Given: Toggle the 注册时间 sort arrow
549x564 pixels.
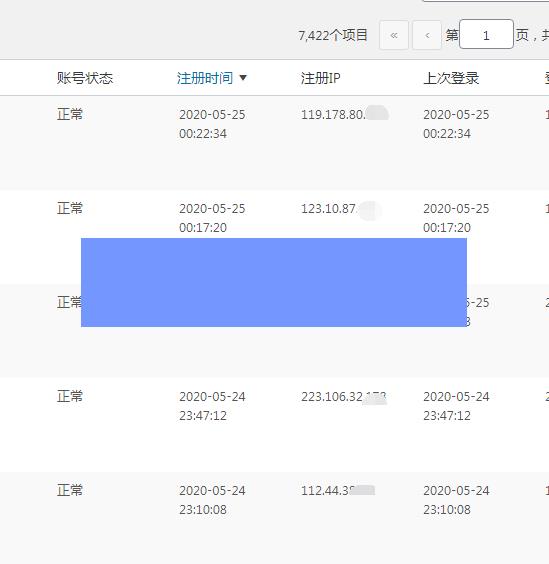Looking at the screenshot, I should (x=243, y=78).
